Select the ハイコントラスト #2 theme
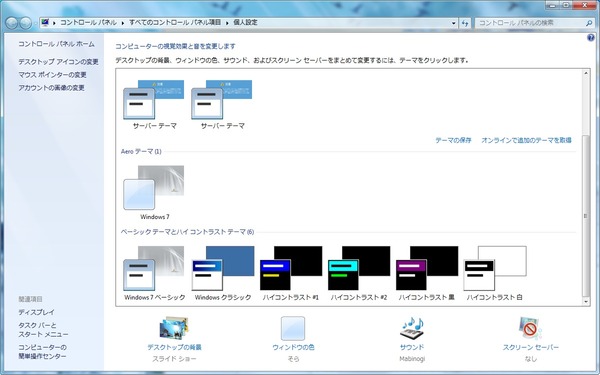The width and height of the screenshot is (600, 375). pos(359,273)
